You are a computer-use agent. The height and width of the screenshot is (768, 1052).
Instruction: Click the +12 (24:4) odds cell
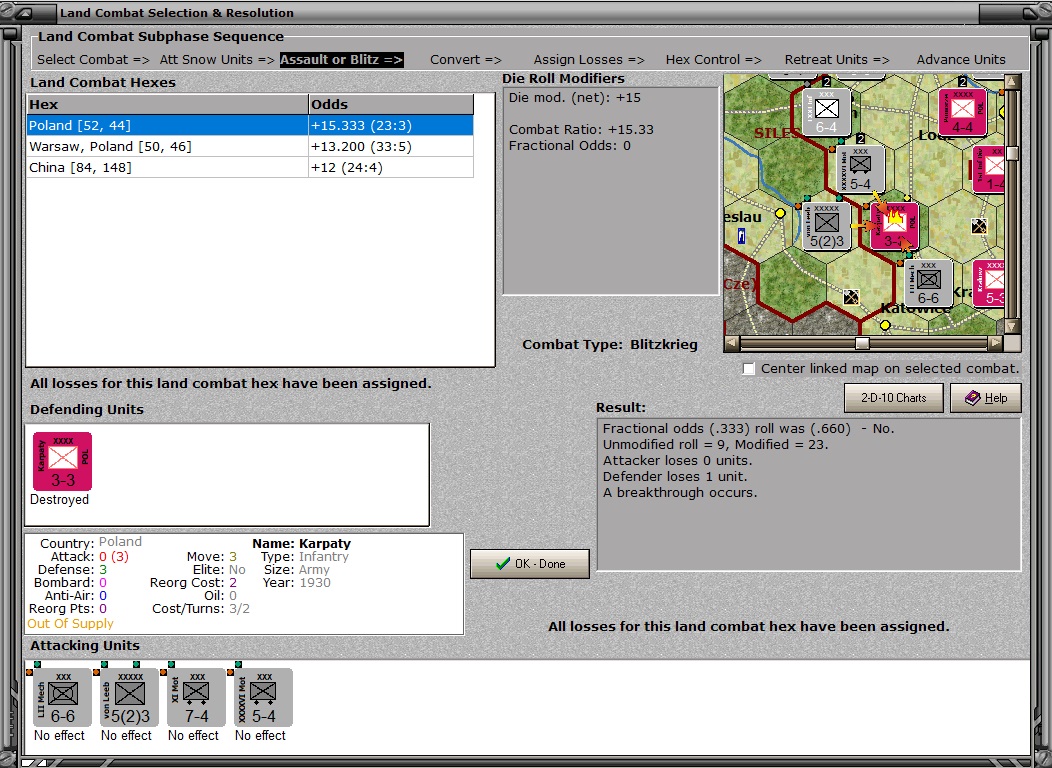pyautogui.click(x=391, y=167)
